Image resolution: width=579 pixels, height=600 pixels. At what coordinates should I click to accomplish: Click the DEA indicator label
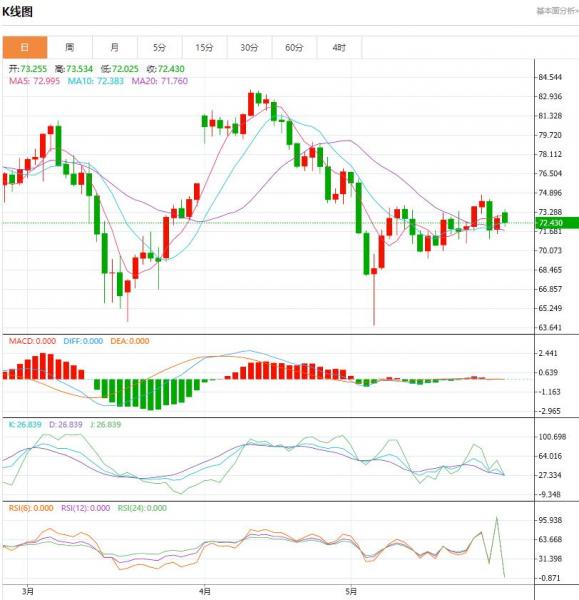pyautogui.click(x=130, y=341)
